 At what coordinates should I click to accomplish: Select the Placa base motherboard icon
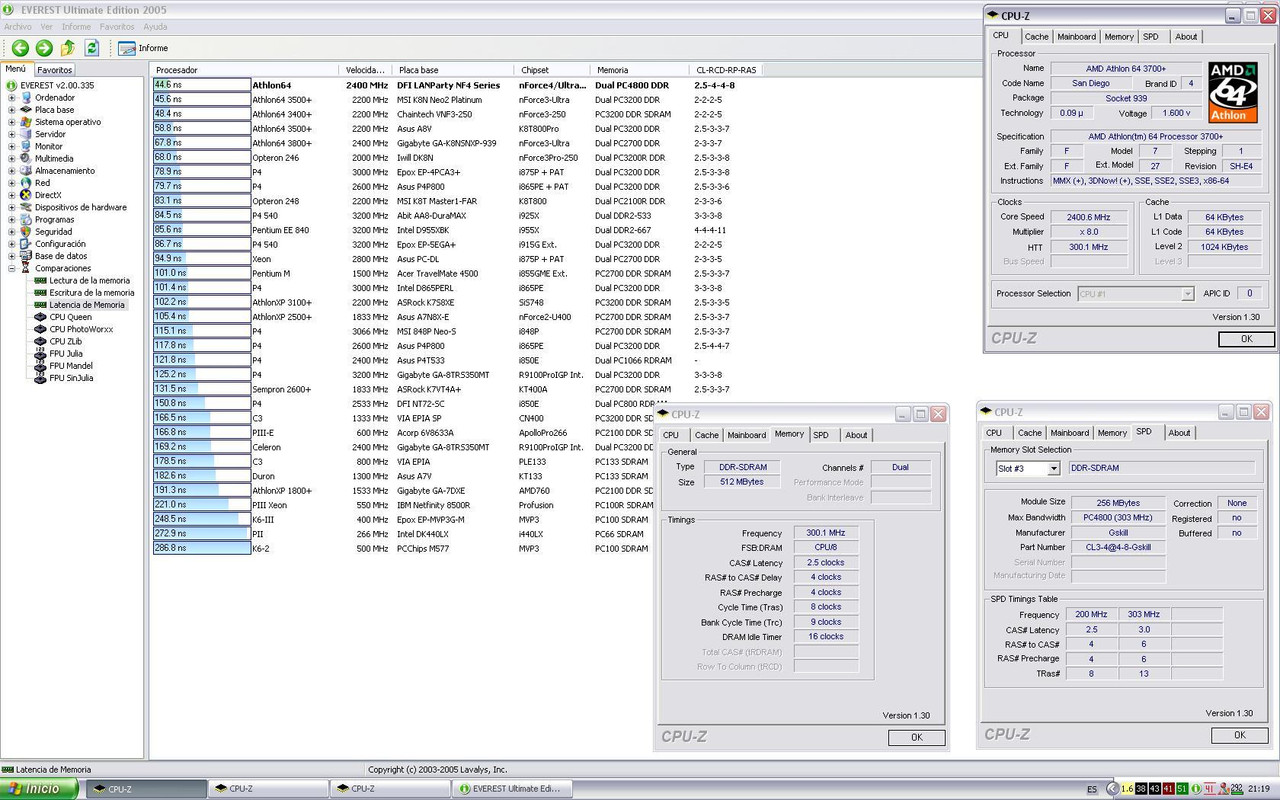[26, 110]
